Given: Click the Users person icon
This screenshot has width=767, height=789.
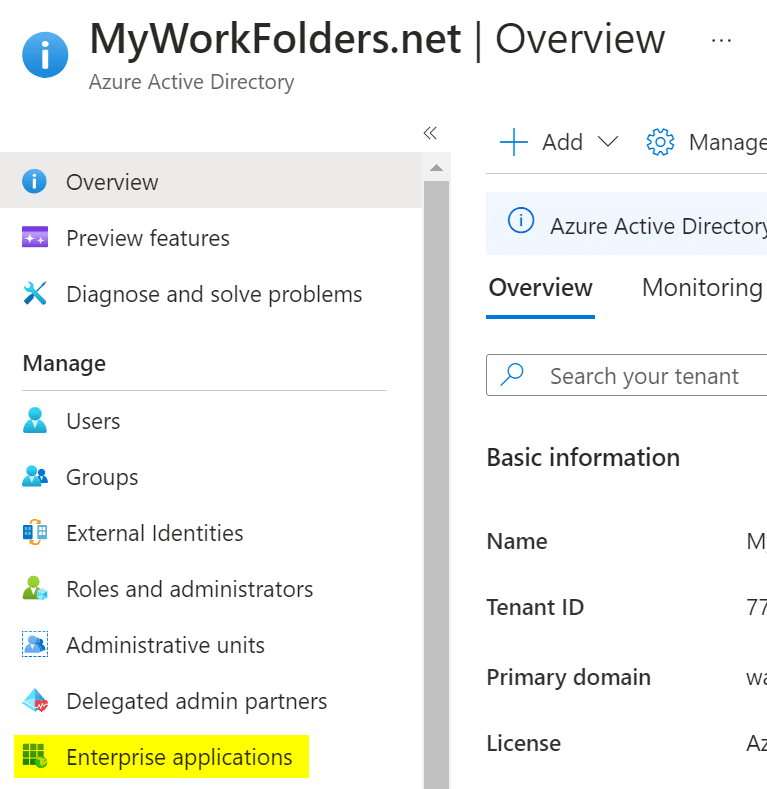Looking at the screenshot, I should click(x=35, y=421).
